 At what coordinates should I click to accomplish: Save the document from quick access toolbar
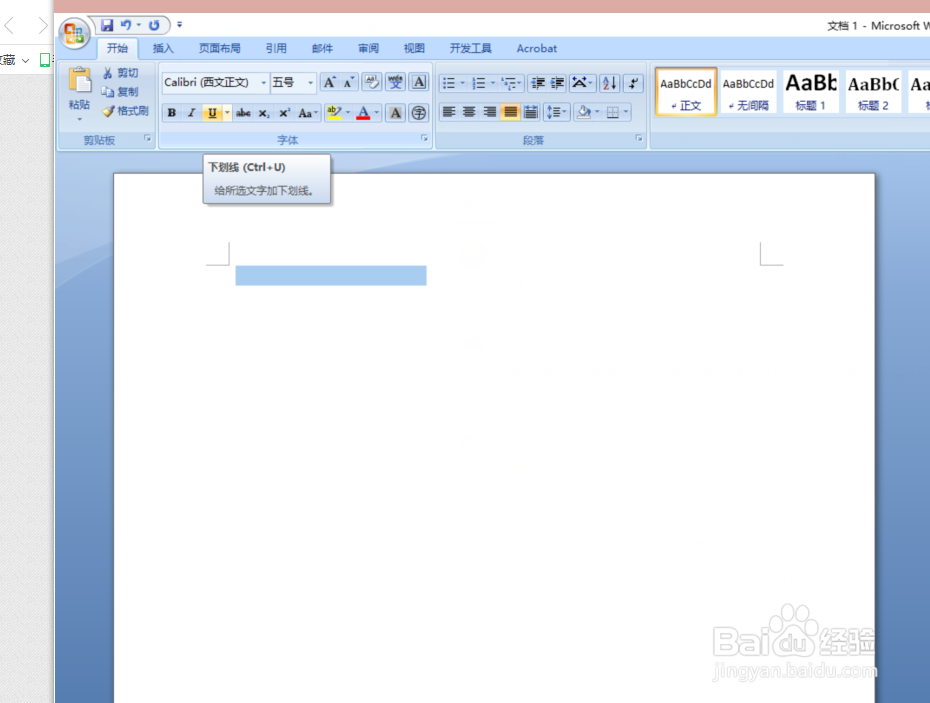pyautogui.click(x=107, y=25)
